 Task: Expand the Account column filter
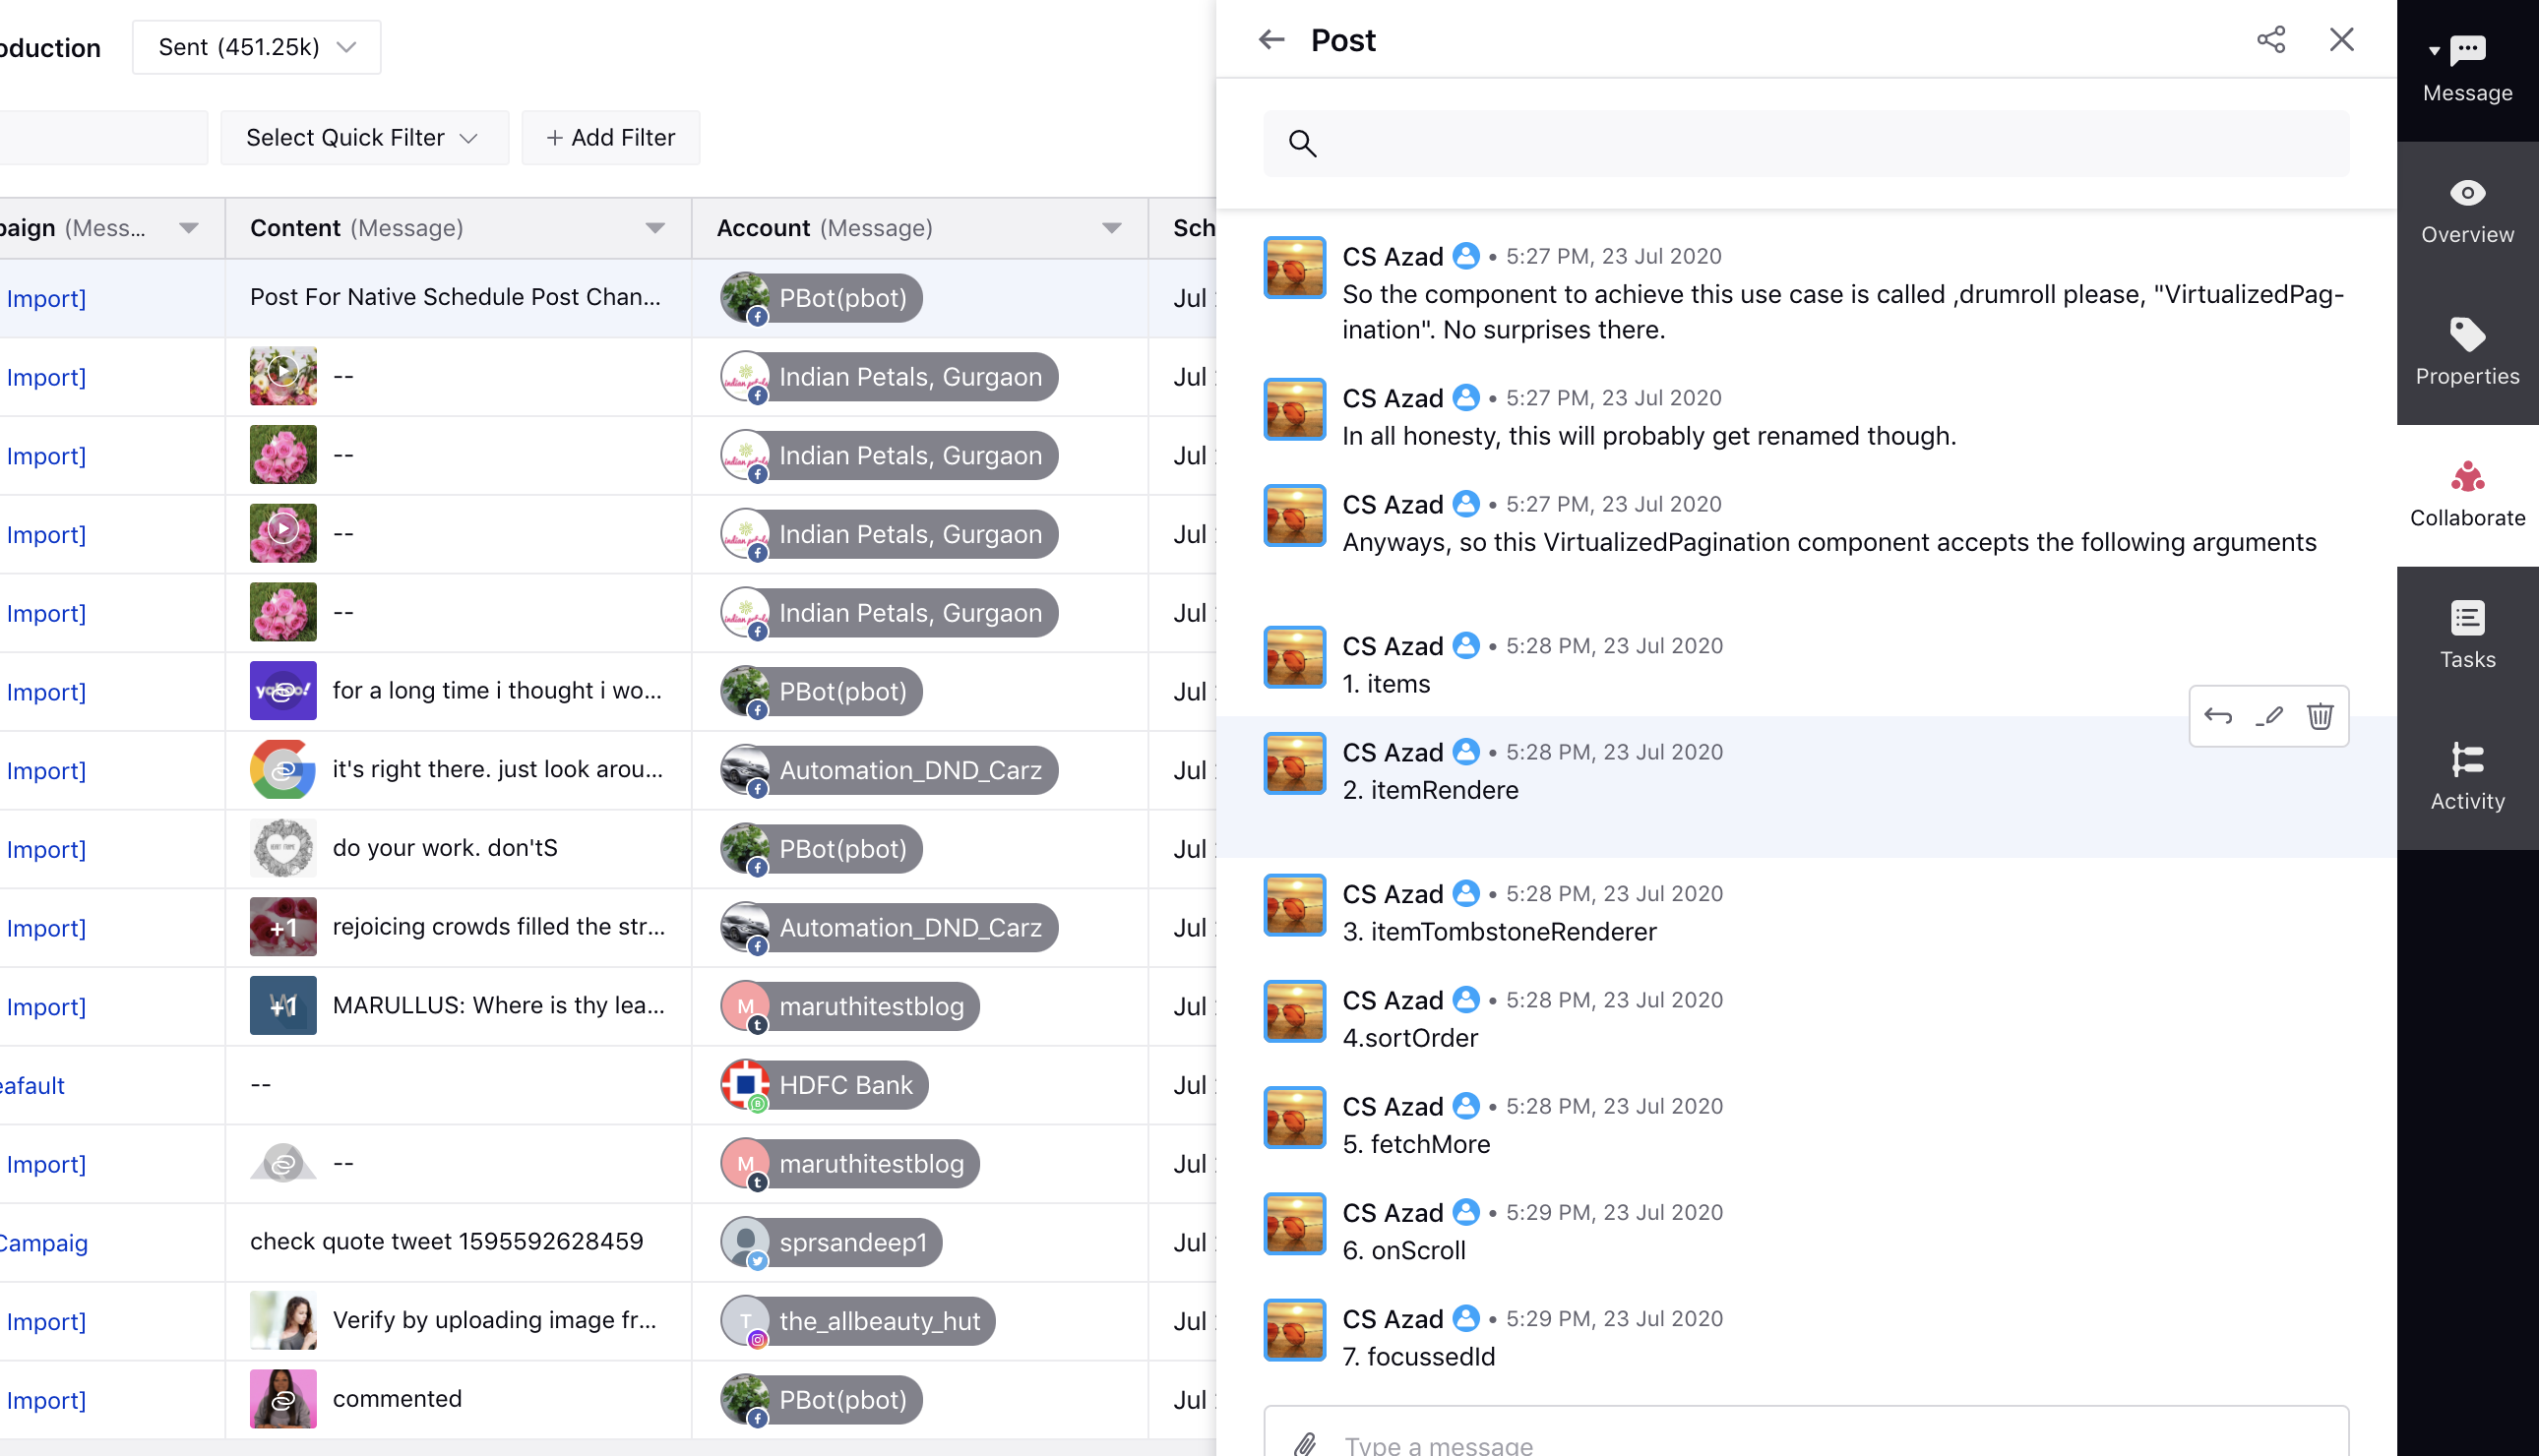[1113, 226]
